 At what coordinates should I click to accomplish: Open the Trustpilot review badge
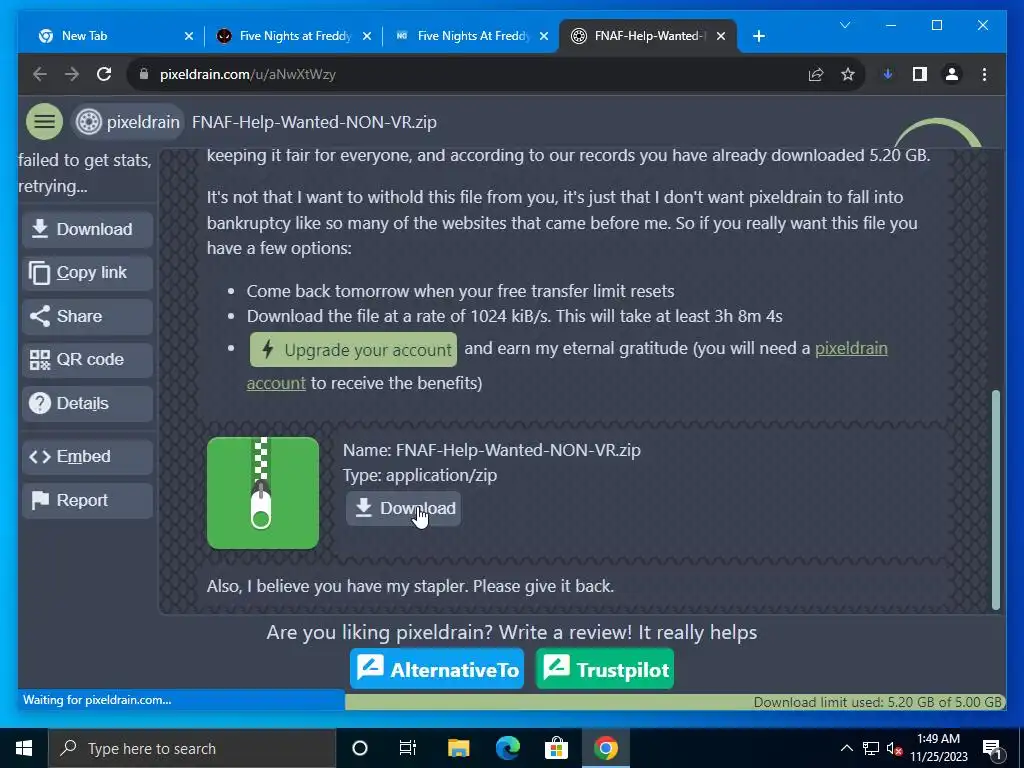coord(605,668)
